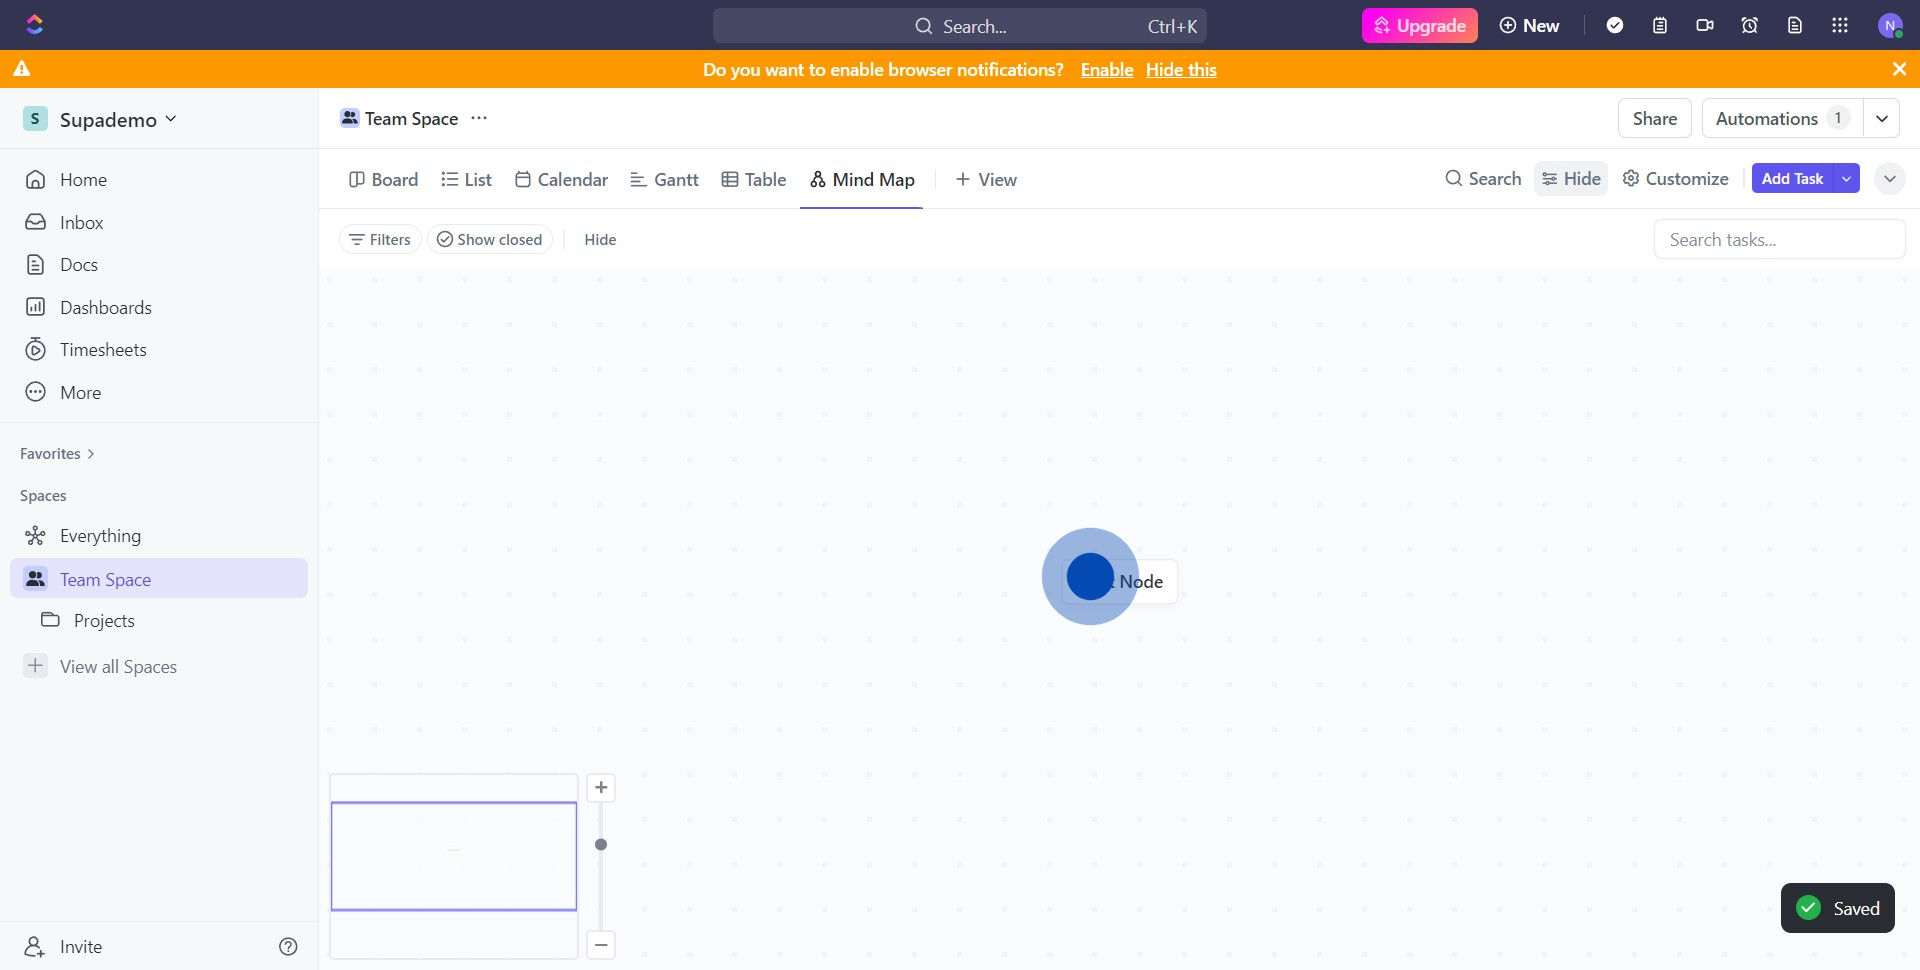Screen dimensions: 1920x970
Task: Toggle Show closed tasks
Action: point(490,239)
